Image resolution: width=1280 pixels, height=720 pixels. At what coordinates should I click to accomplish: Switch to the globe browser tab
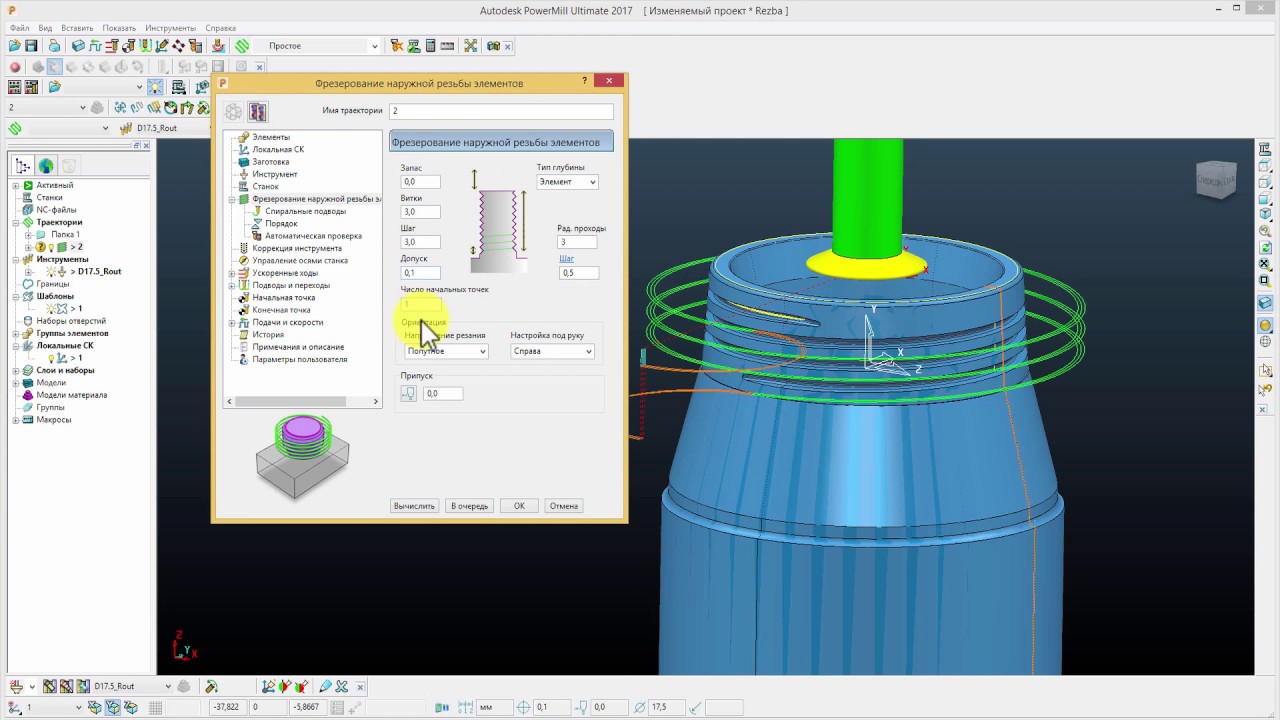coord(47,166)
